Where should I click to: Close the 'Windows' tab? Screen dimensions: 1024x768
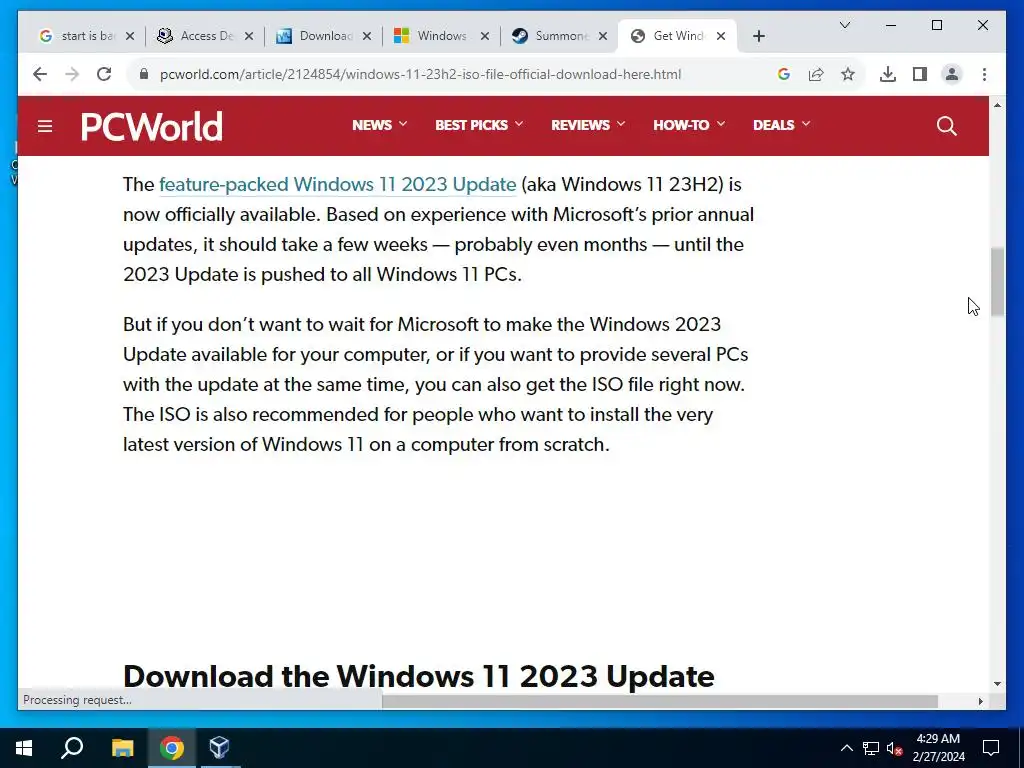485,36
